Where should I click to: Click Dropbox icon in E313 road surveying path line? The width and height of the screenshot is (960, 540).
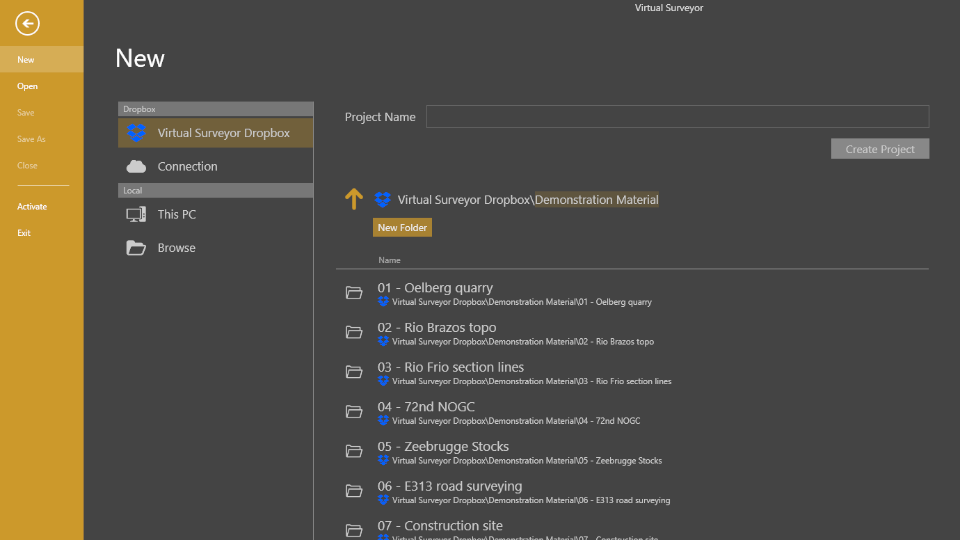click(x=383, y=500)
